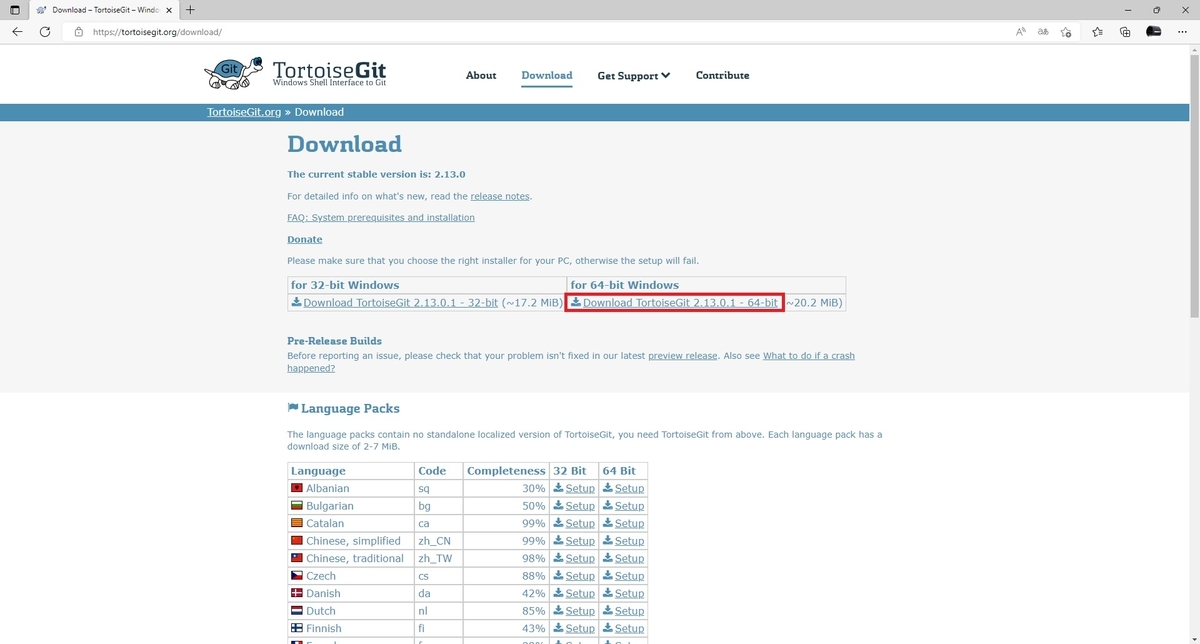This screenshot has height=644, width=1200.
Task: Click the Danish flag icon
Action: click(297, 593)
